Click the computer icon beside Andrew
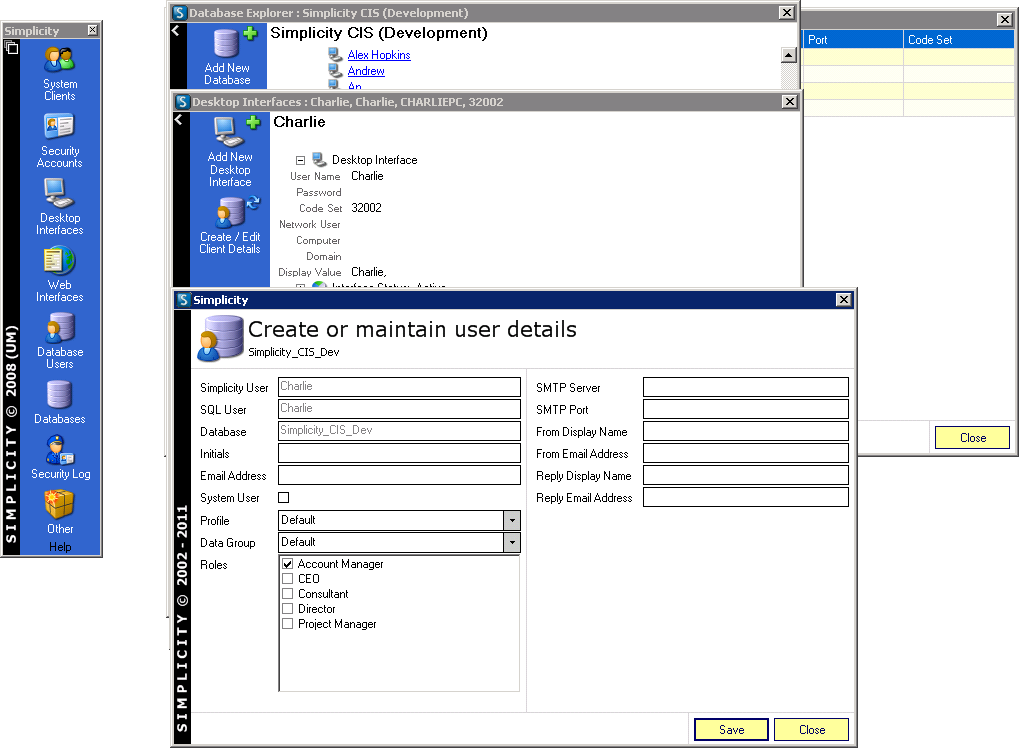The height and width of the screenshot is (748, 1019). [335, 70]
